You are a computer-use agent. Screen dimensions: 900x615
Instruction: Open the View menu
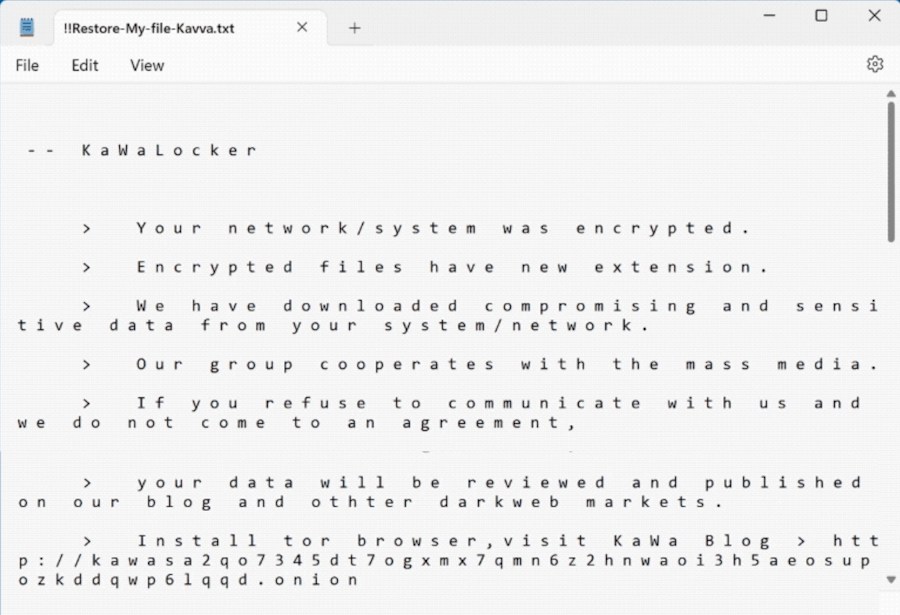coord(147,65)
